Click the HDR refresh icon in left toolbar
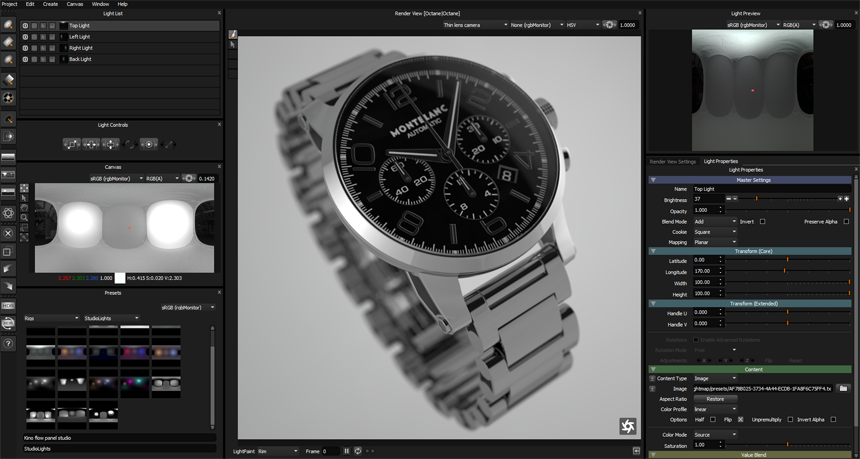This screenshot has height=459, width=860. tap(8, 324)
